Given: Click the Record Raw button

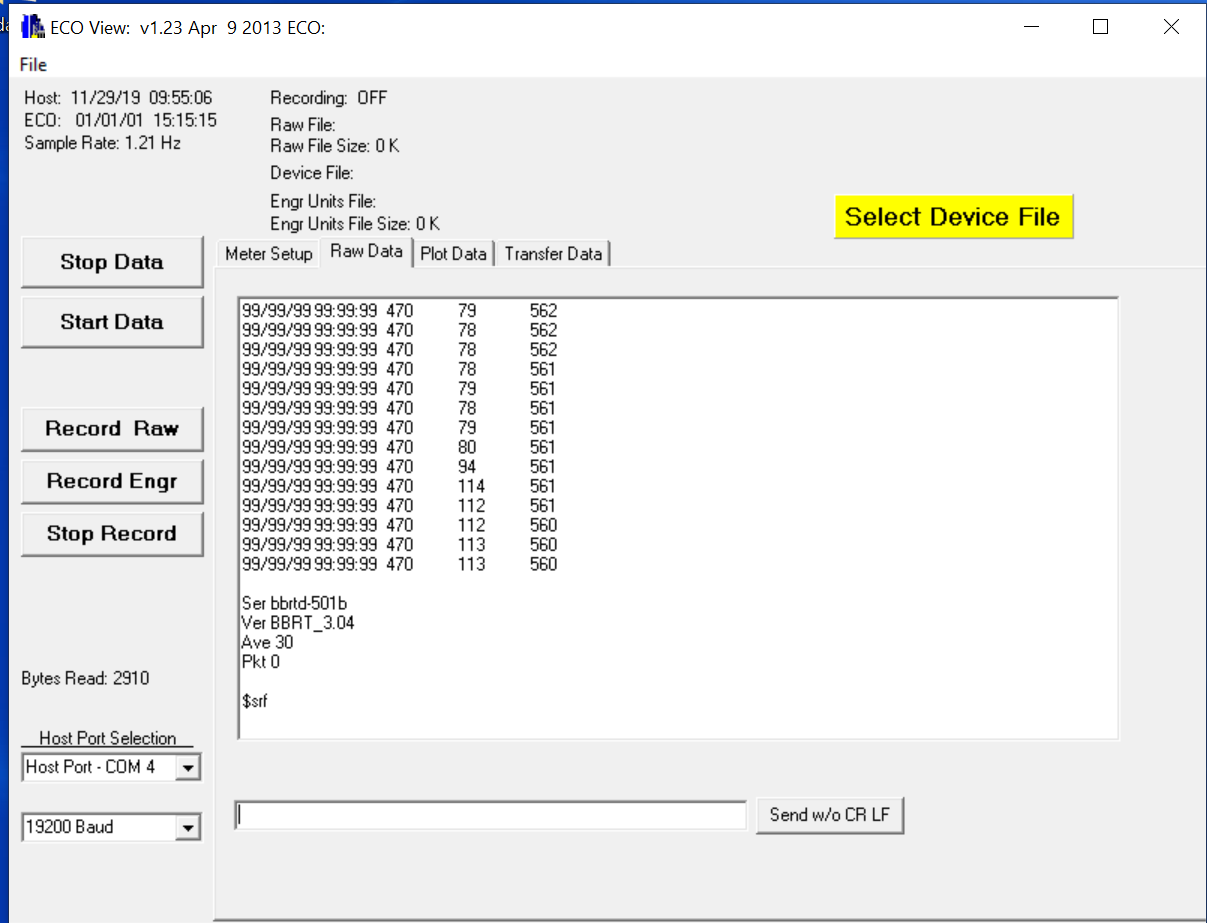Looking at the screenshot, I should 112,429.
